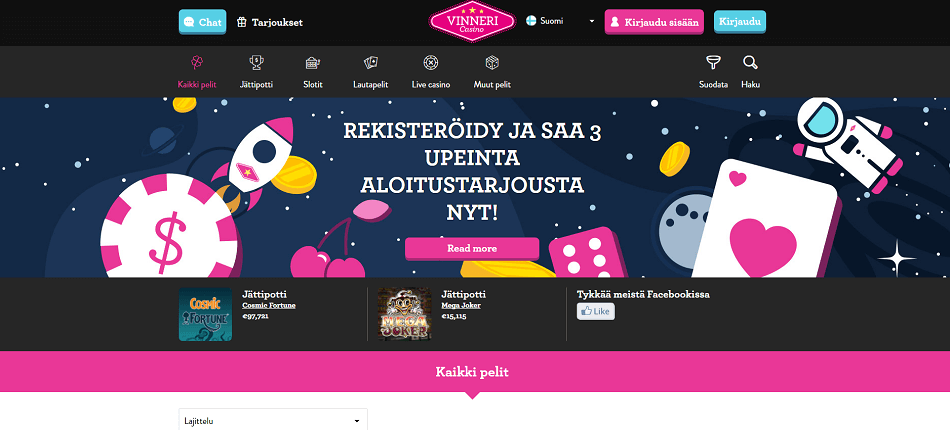Open the Mega Joker game thumbnail
This screenshot has height=430, width=950.
pyautogui.click(x=404, y=314)
